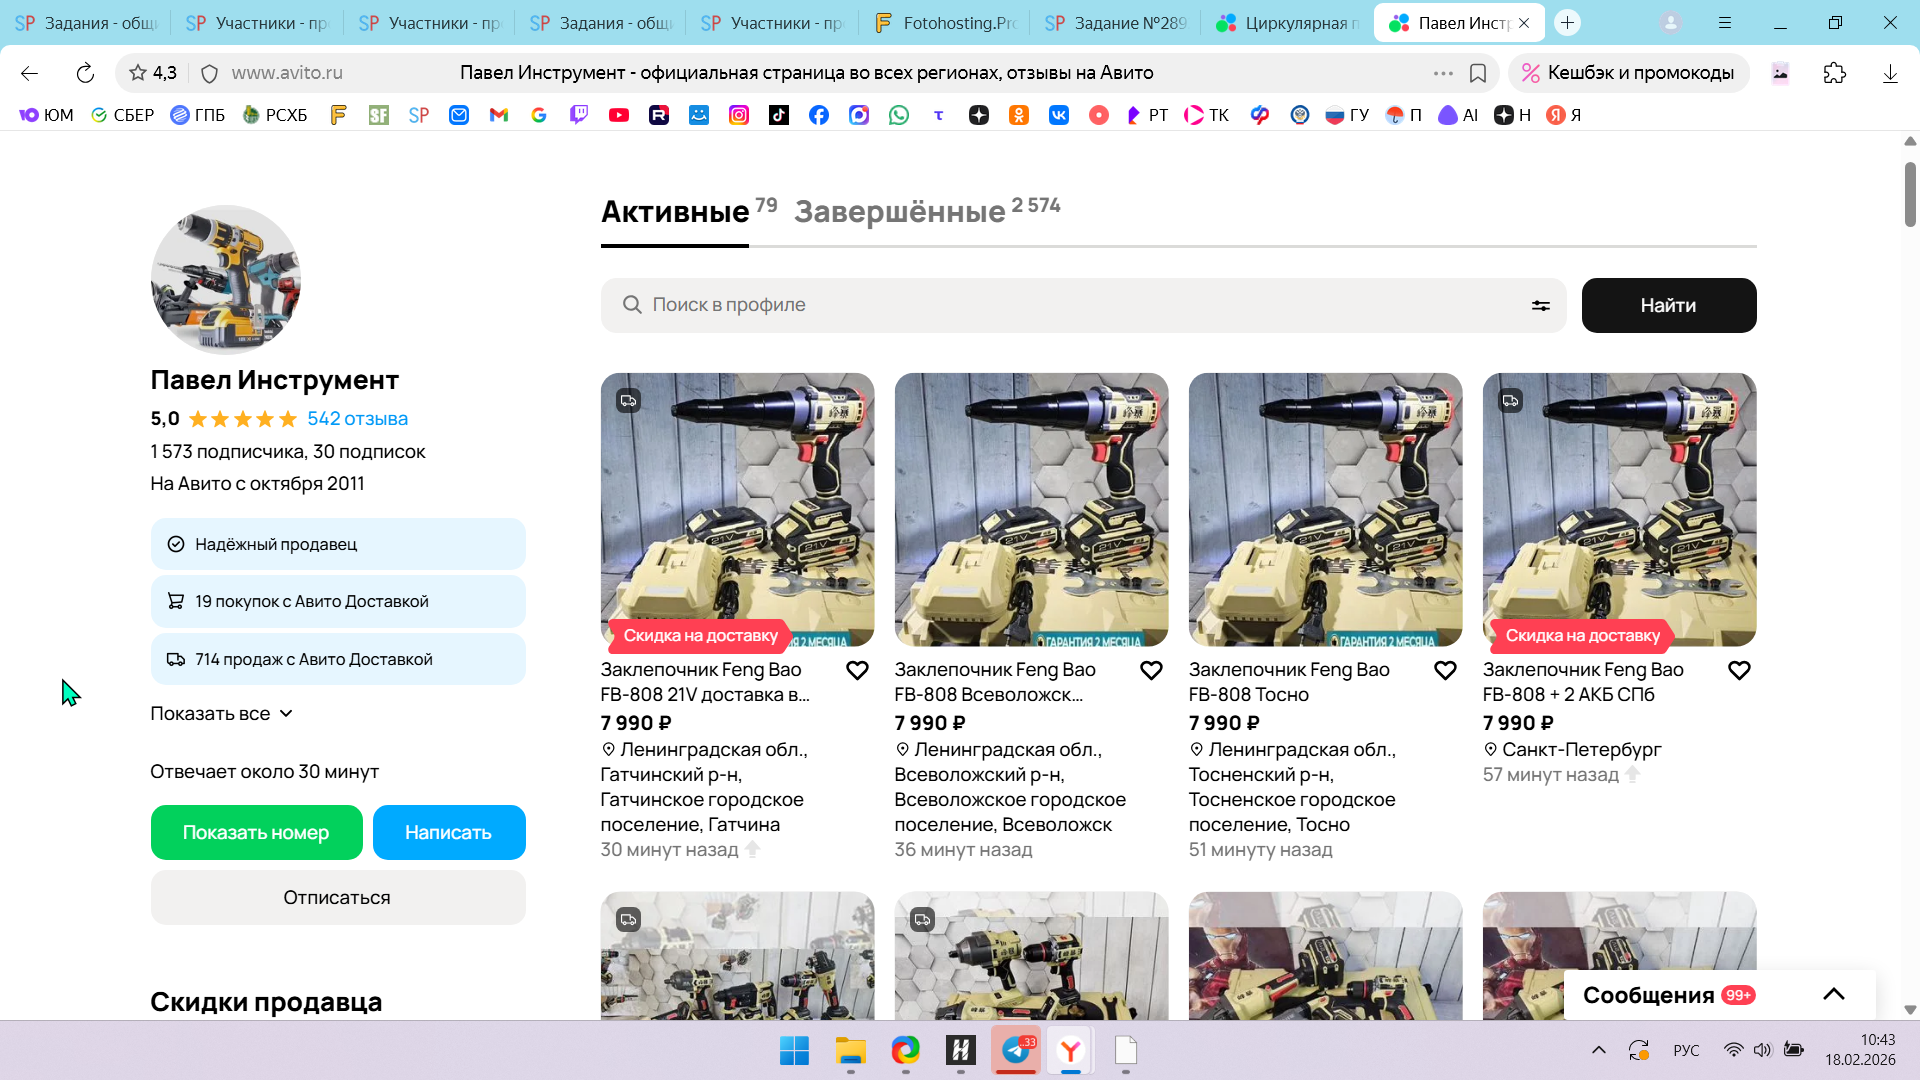Click the Показать номер button
Image resolution: width=1920 pixels, height=1080 pixels.
coord(256,833)
